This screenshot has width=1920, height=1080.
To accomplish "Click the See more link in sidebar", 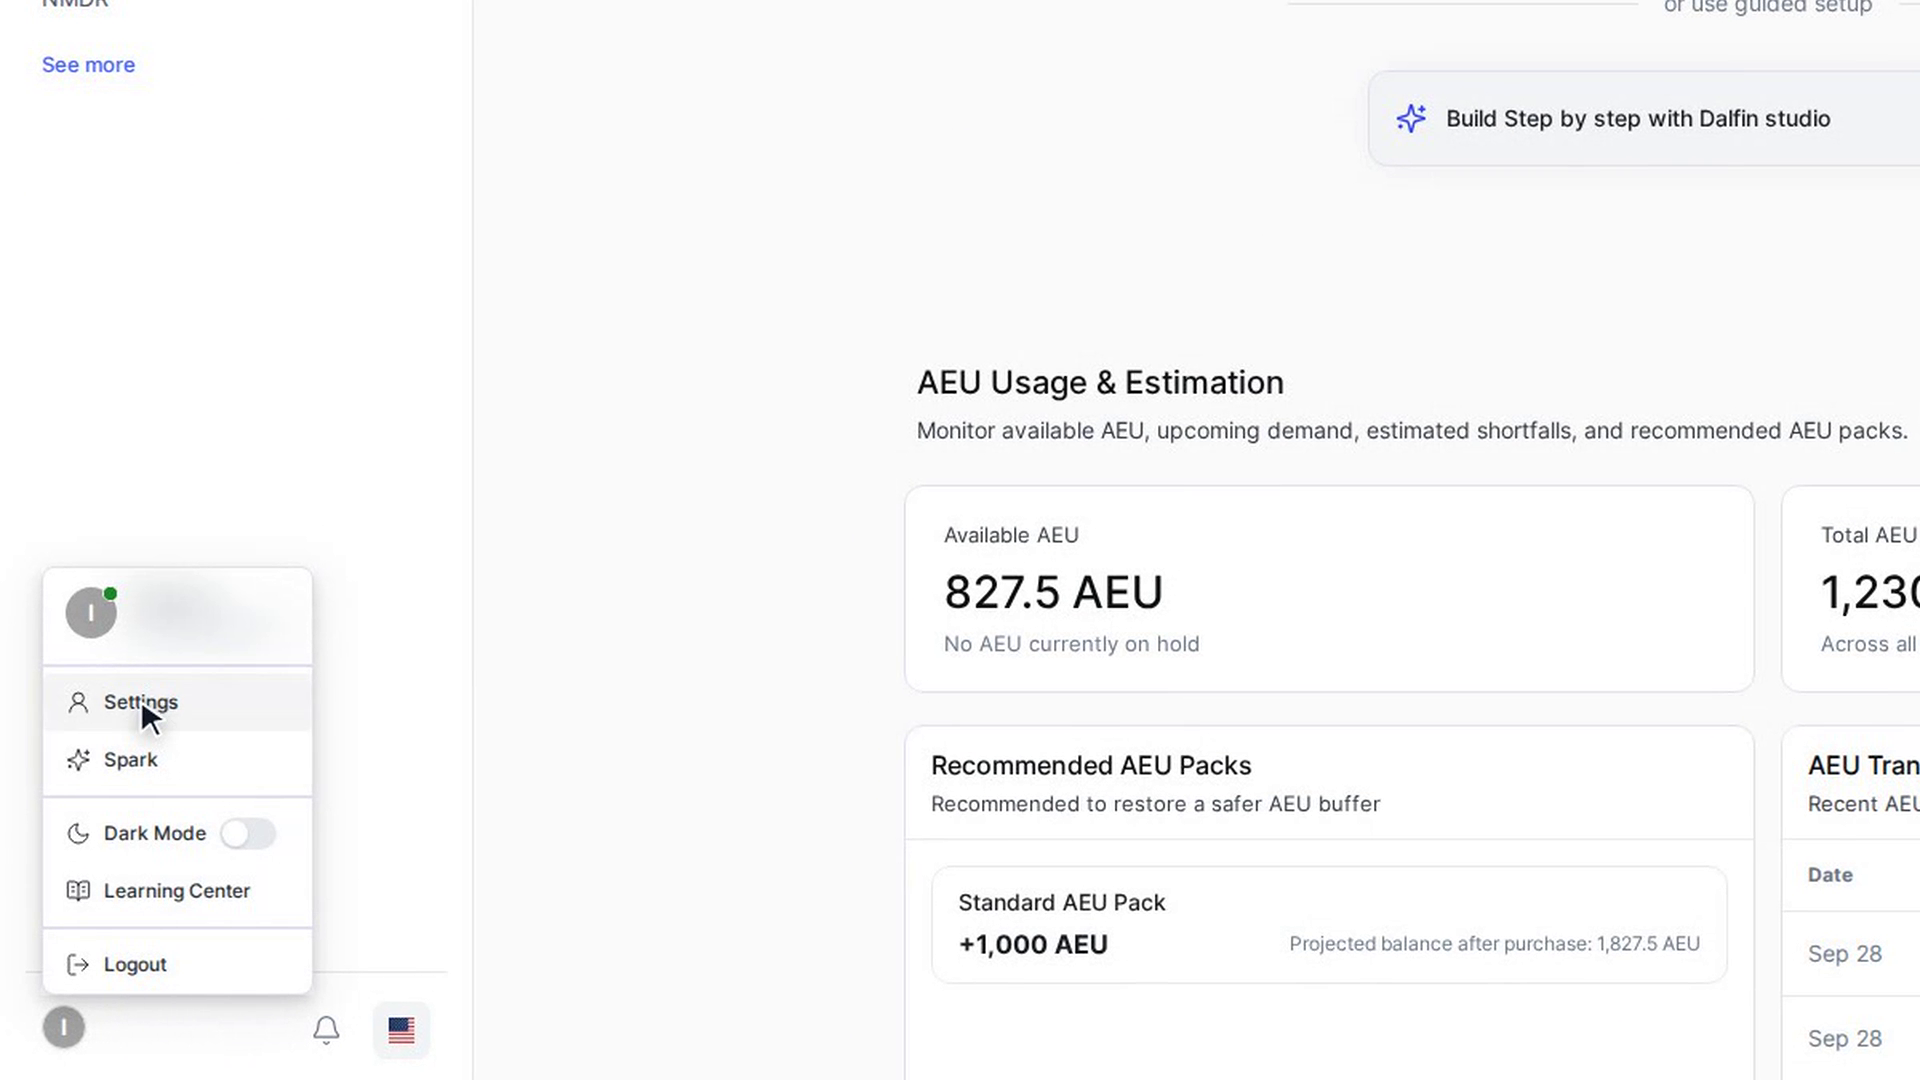I will pyautogui.click(x=88, y=65).
